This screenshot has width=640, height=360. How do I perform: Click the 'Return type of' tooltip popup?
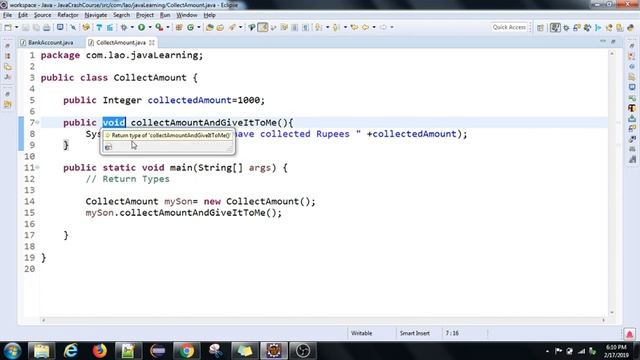(x=168, y=141)
